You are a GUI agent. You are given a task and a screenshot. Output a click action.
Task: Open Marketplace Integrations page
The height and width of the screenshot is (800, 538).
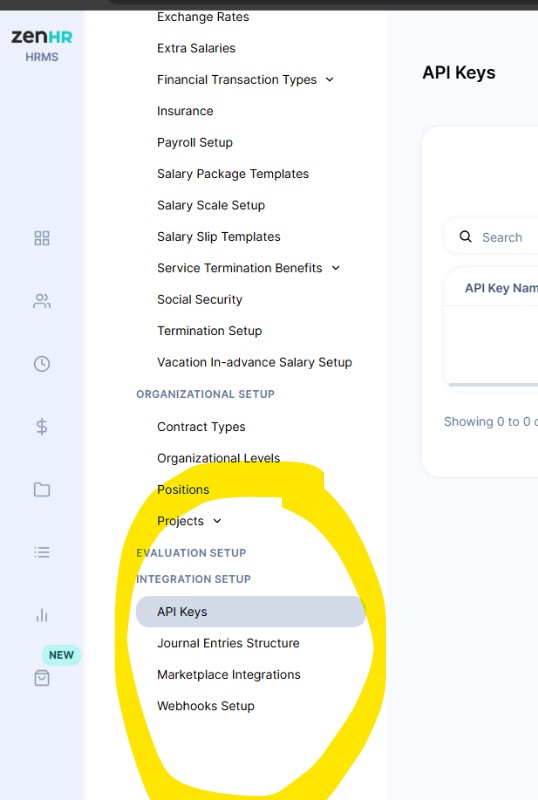pyautogui.click(x=229, y=674)
